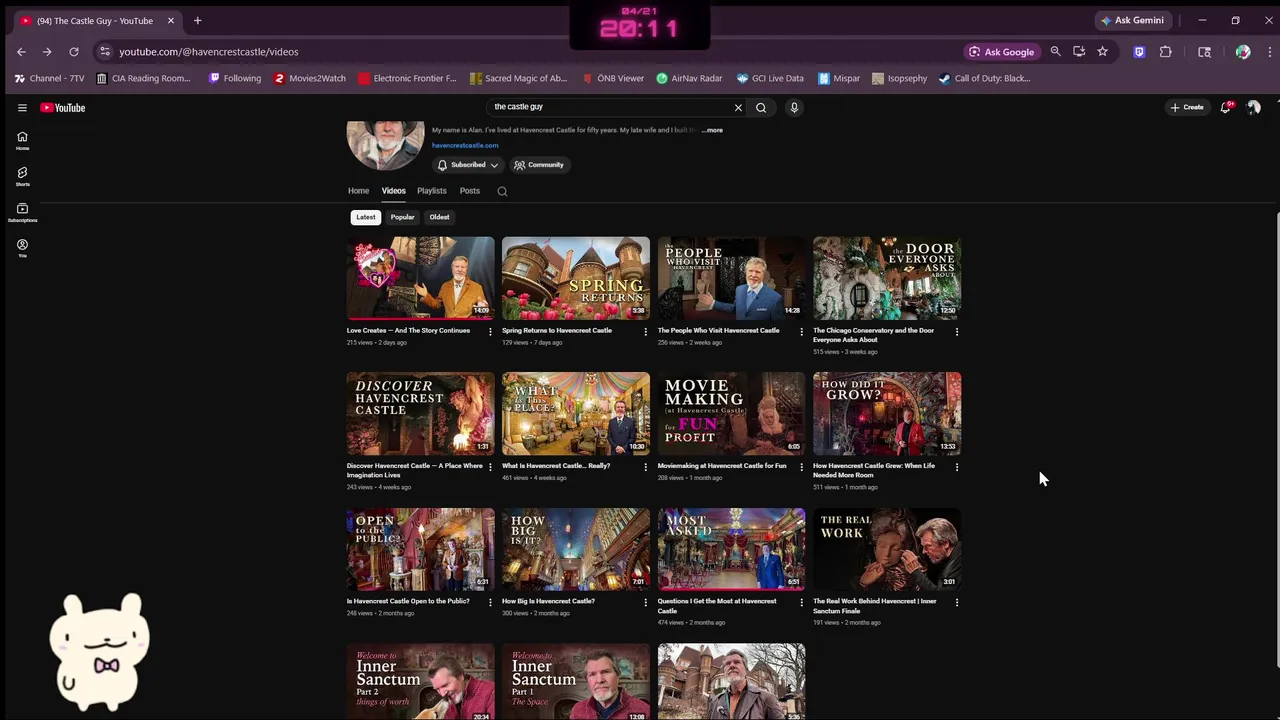Switch to the Playlists tab
The image size is (1280, 720).
coord(432,191)
